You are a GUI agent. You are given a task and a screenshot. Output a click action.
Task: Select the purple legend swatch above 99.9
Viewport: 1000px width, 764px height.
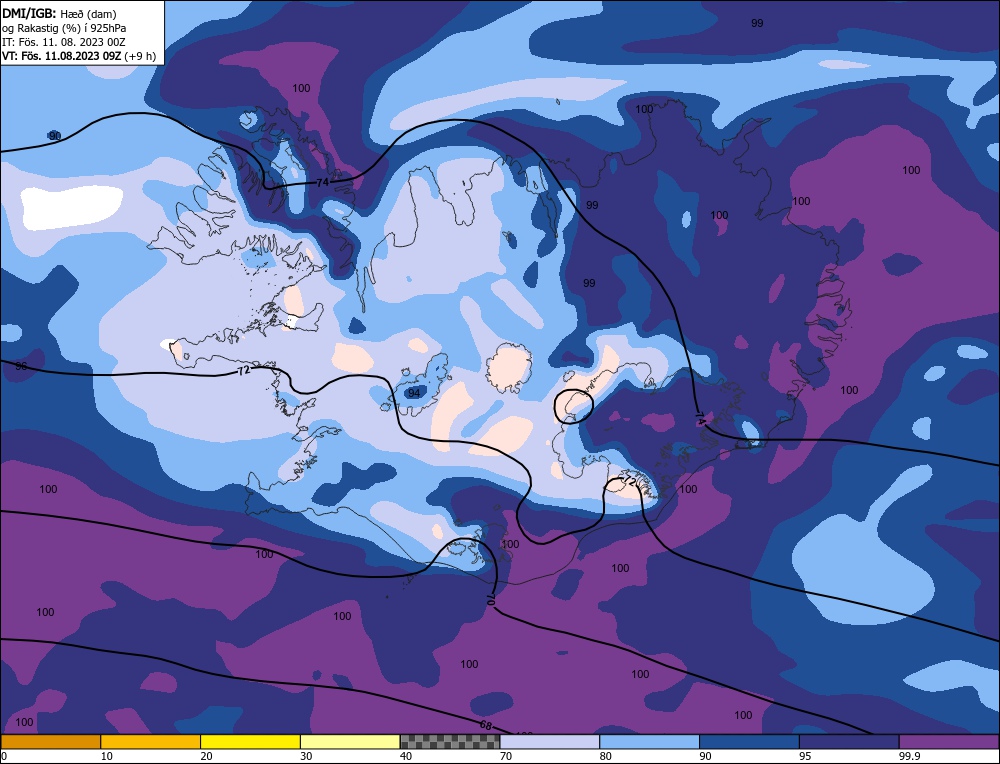(x=949, y=742)
